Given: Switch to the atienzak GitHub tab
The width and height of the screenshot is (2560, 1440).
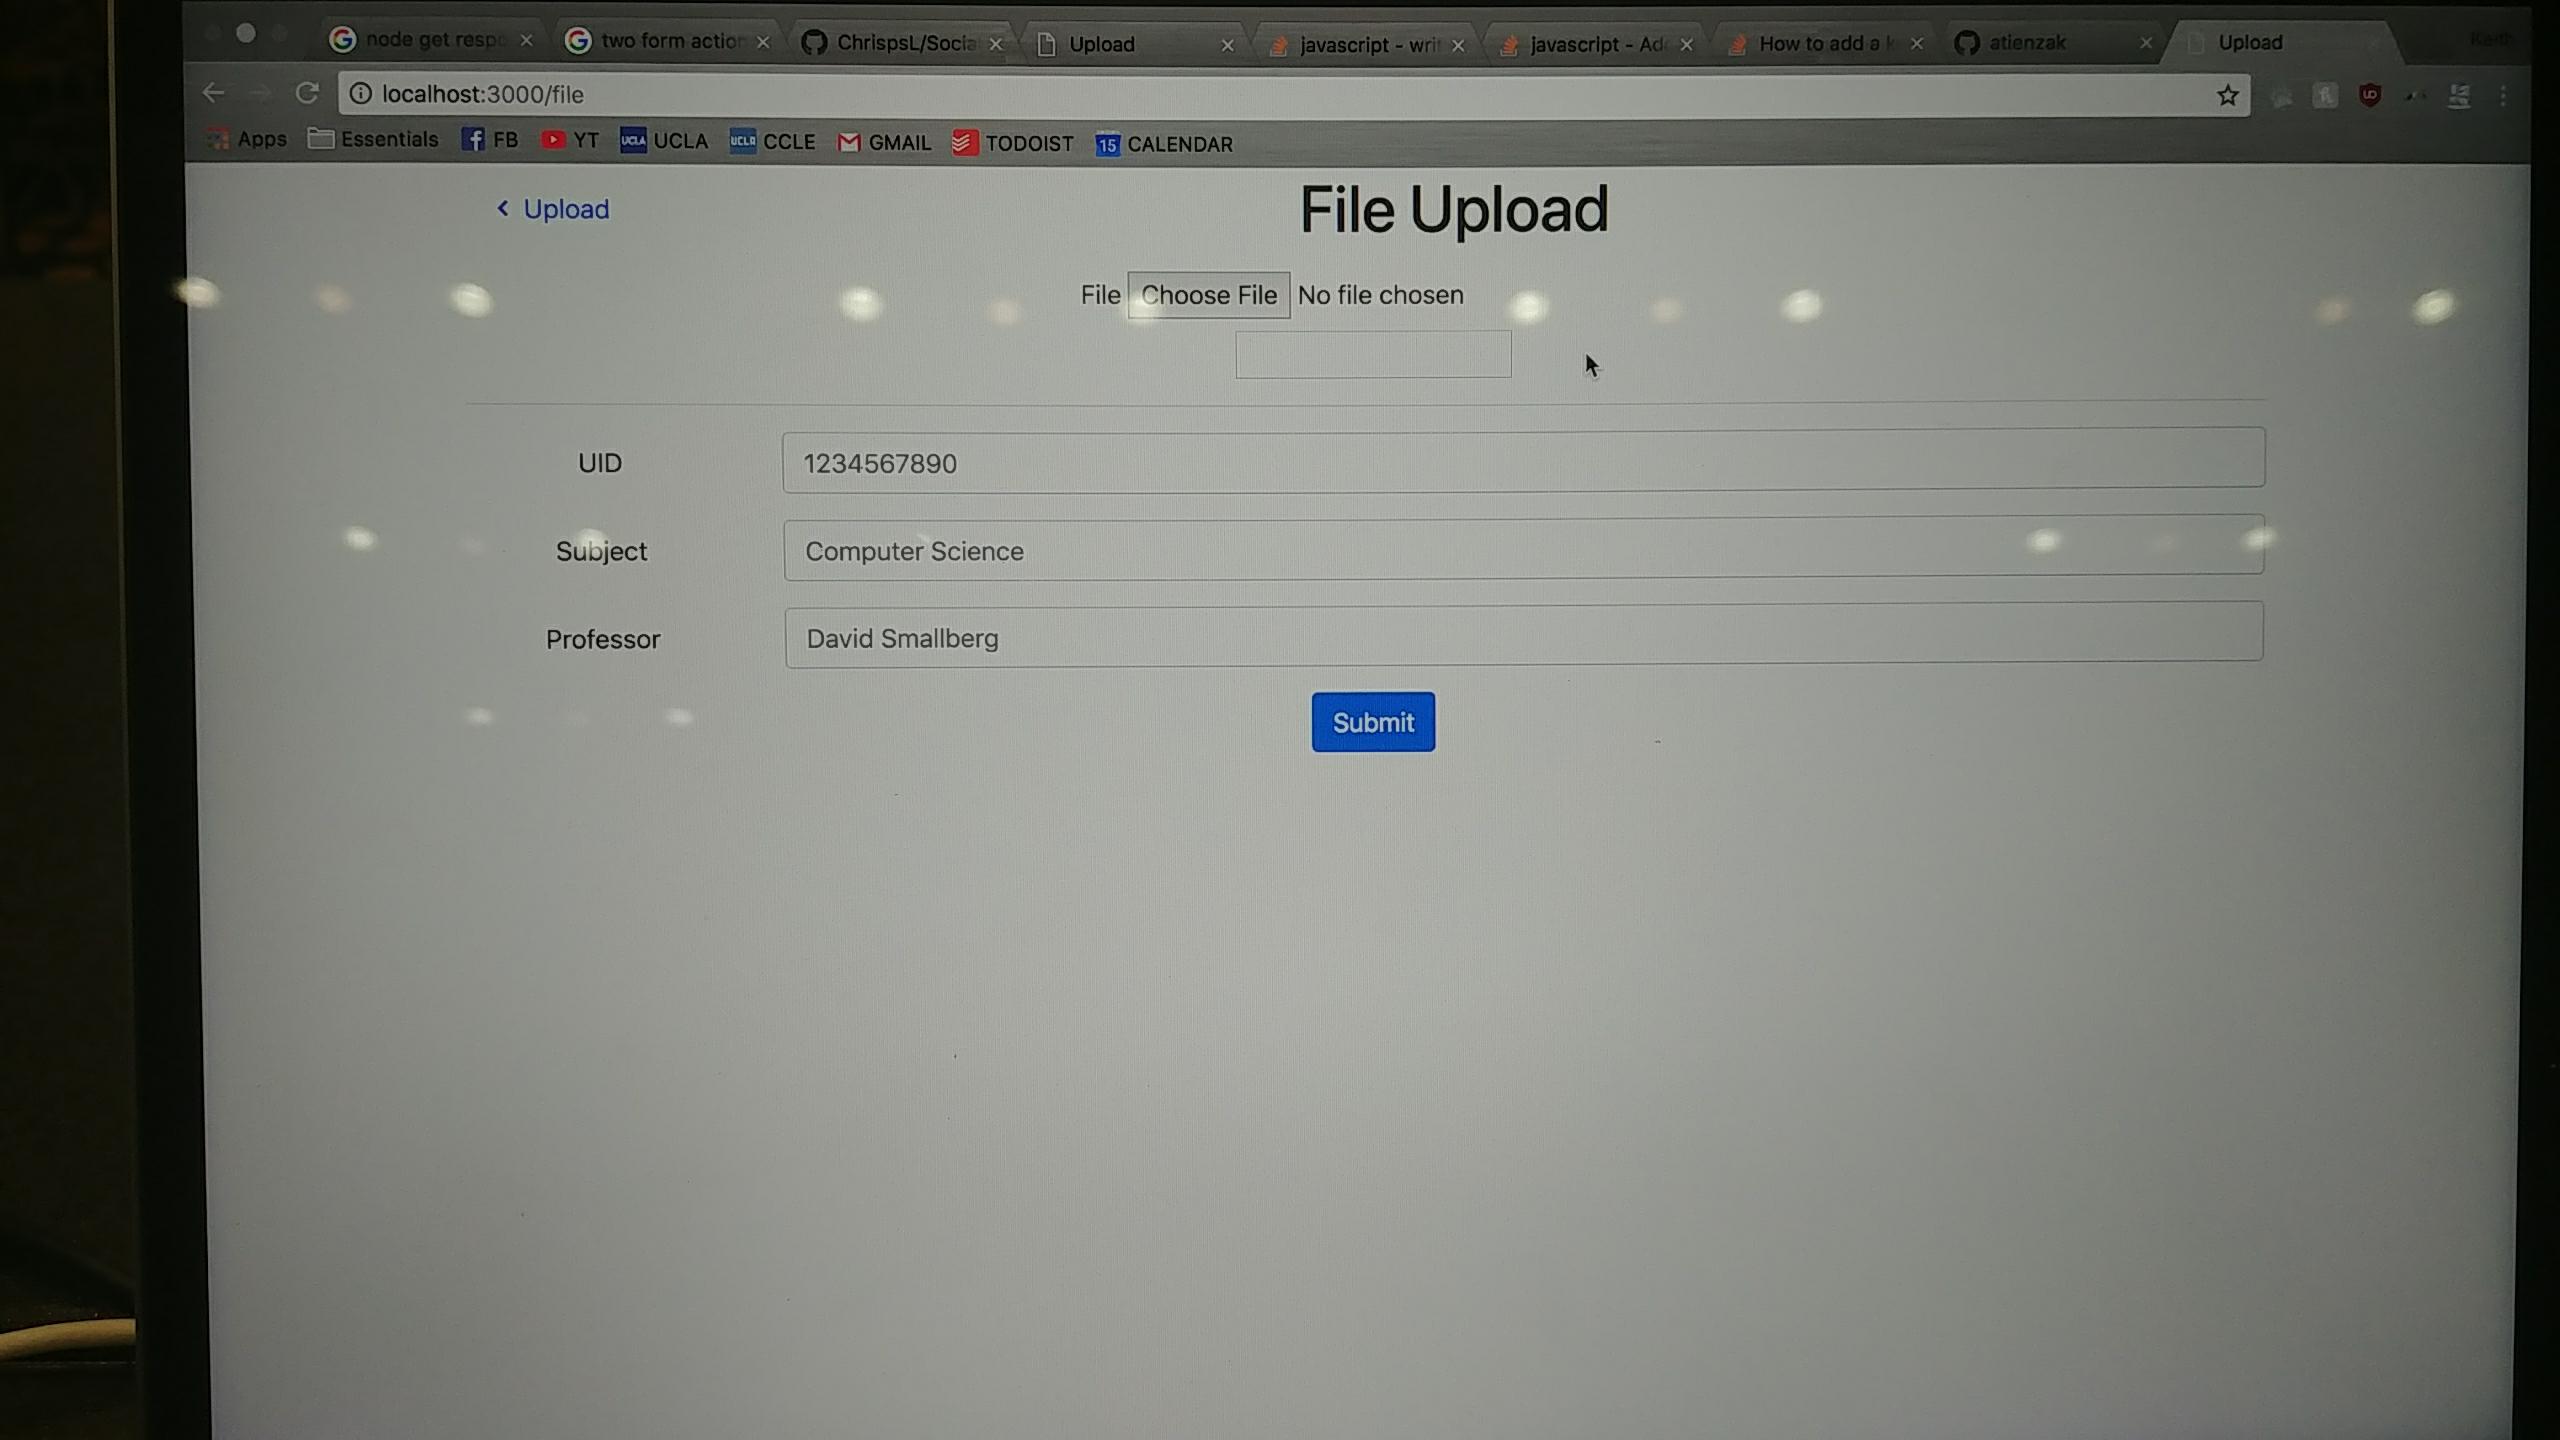Looking at the screenshot, I should [x=2027, y=43].
